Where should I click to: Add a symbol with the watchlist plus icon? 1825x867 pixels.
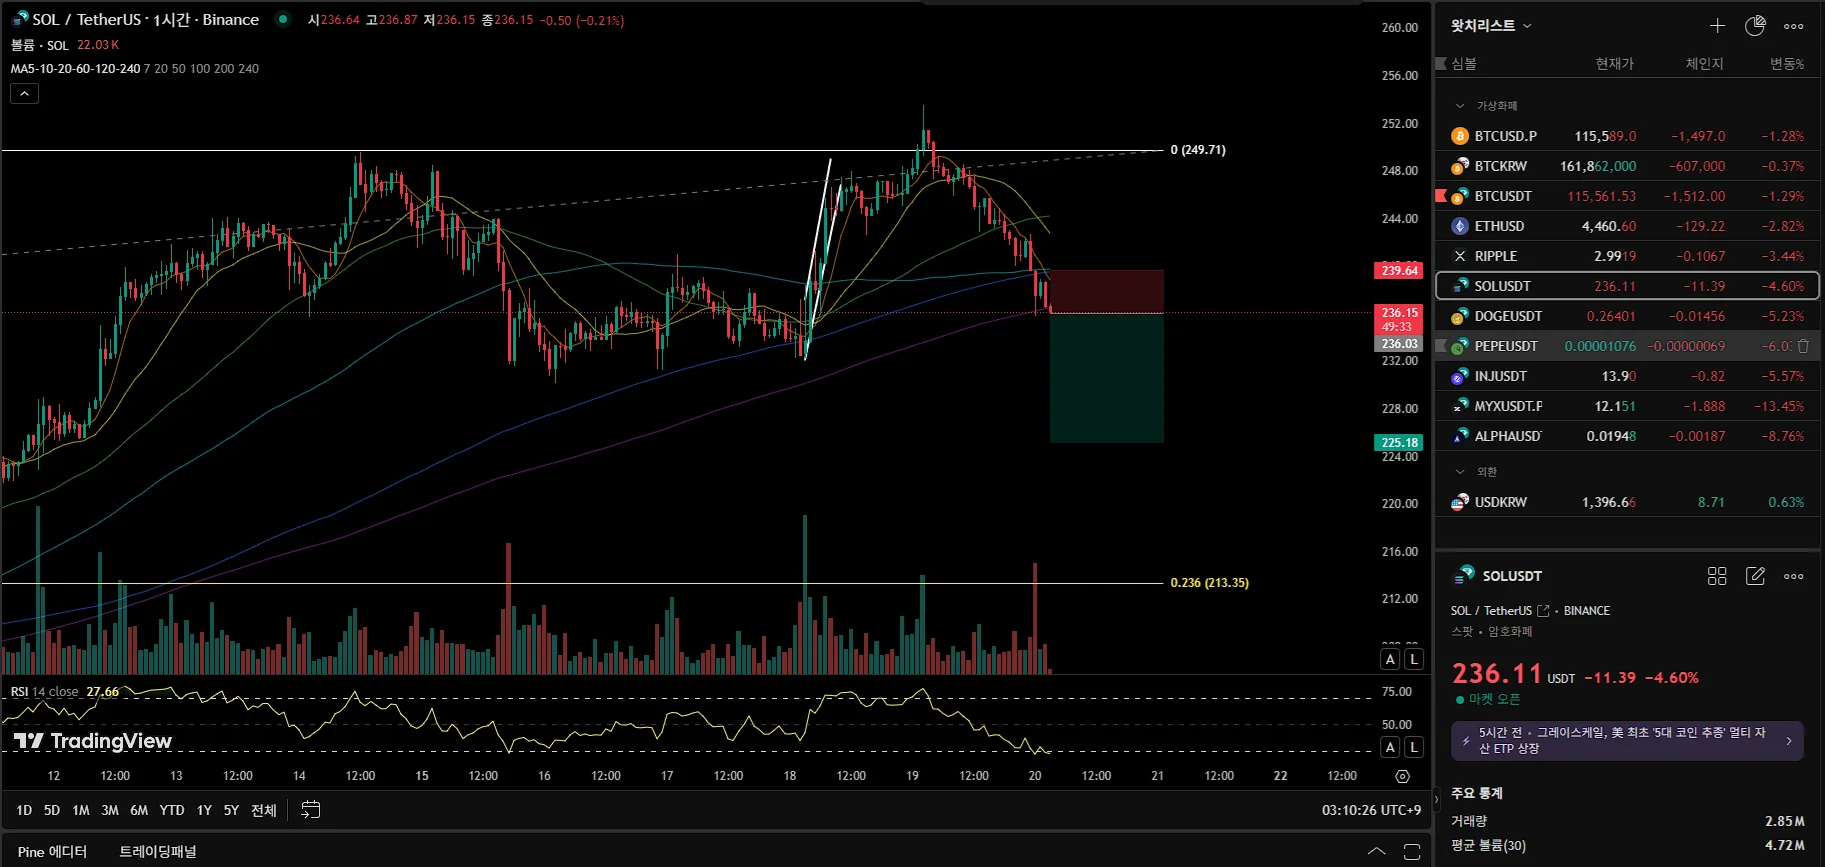[x=1717, y=26]
